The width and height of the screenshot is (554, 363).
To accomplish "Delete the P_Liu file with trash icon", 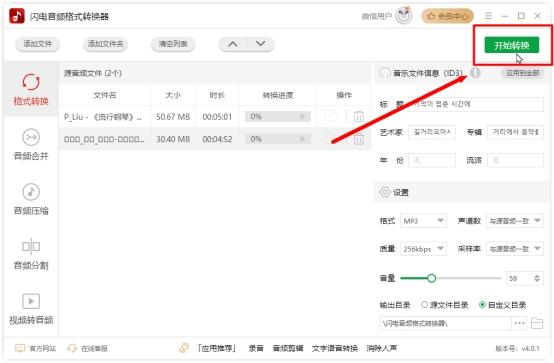I will click(359, 116).
